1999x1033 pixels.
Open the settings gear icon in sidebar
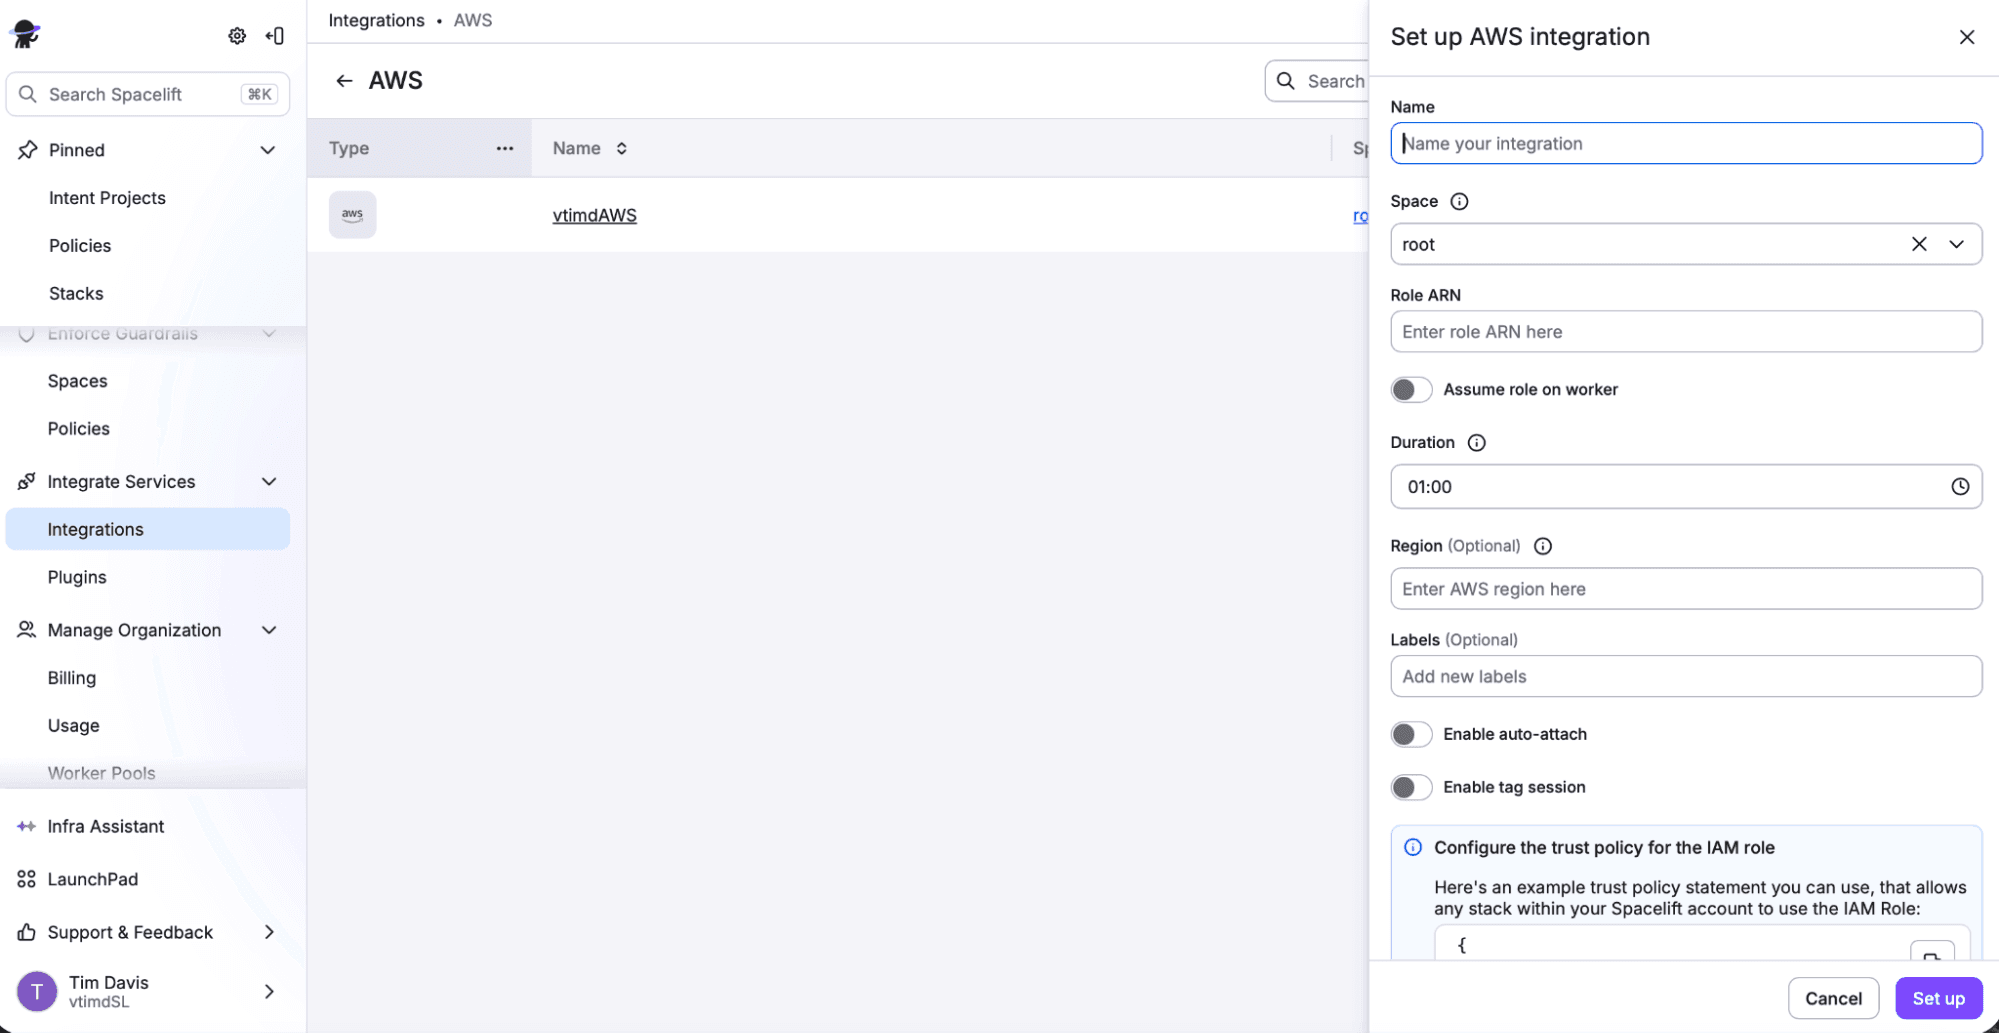pyautogui.click(x=237, y=36)
